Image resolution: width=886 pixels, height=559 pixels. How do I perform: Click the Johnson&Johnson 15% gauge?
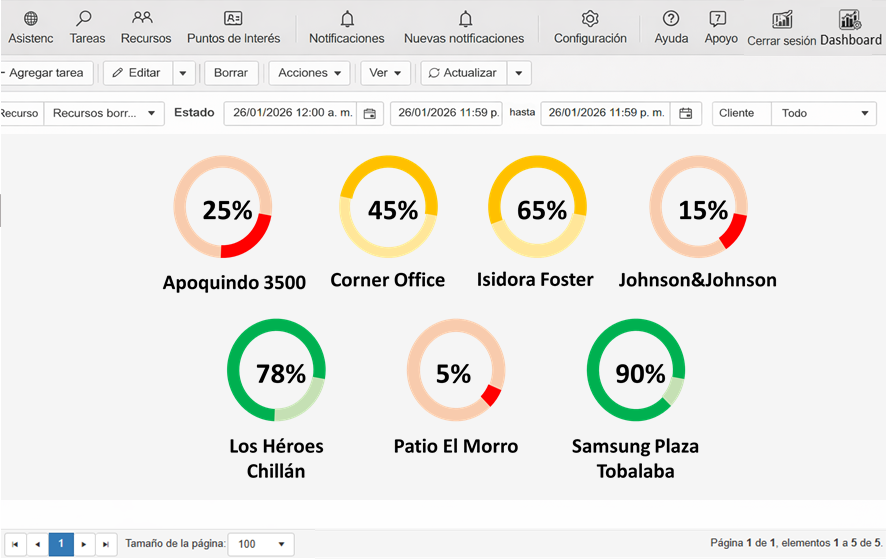tap(698, 207)
